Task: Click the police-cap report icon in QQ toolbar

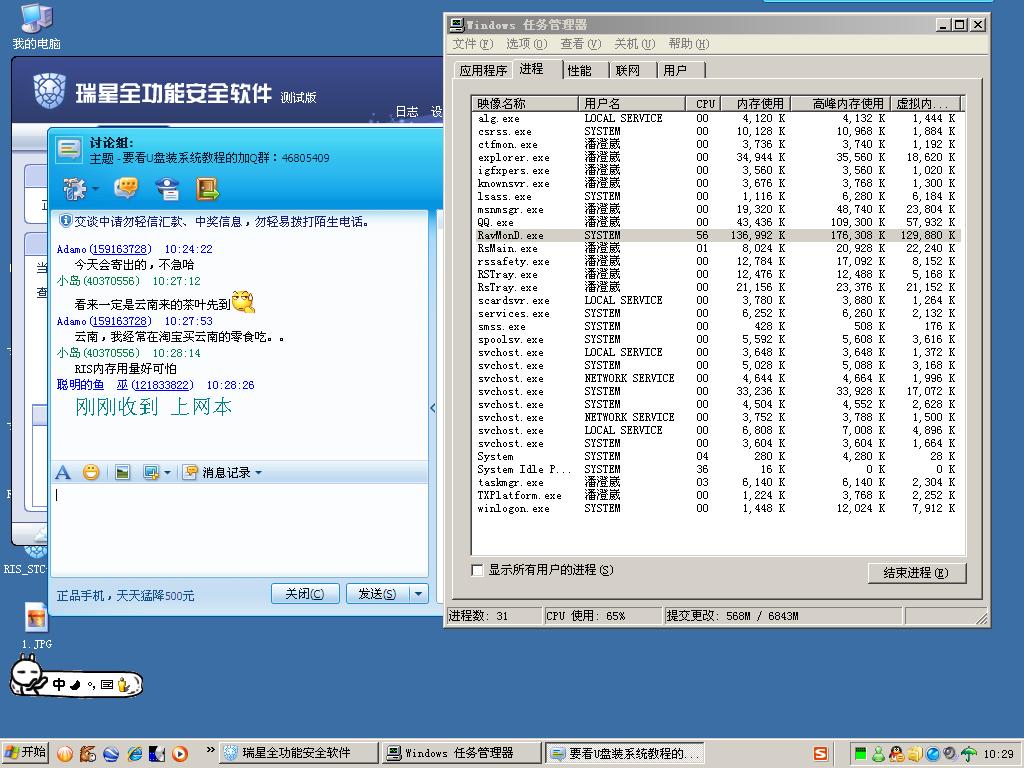Action: pos(167,189)
